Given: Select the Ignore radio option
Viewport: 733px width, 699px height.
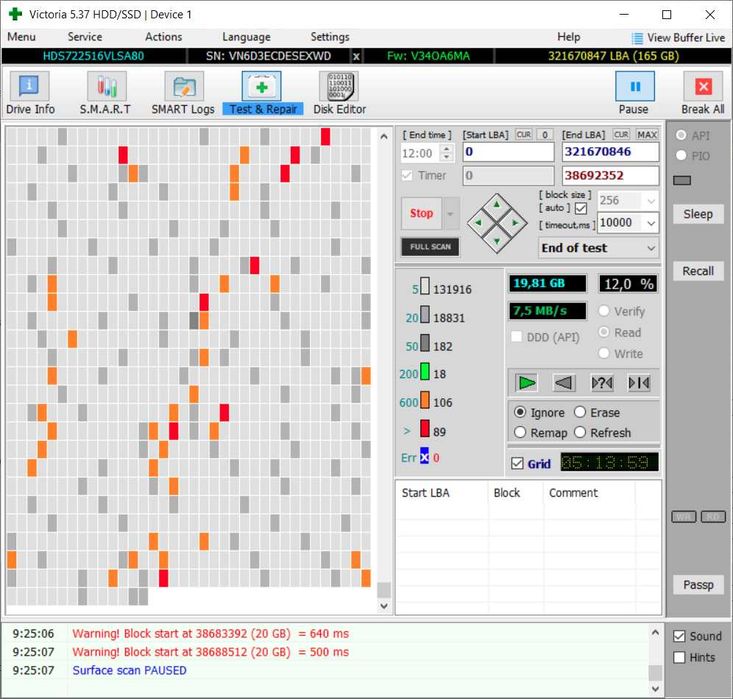Looking at the screenshot, I should (520, 412).
